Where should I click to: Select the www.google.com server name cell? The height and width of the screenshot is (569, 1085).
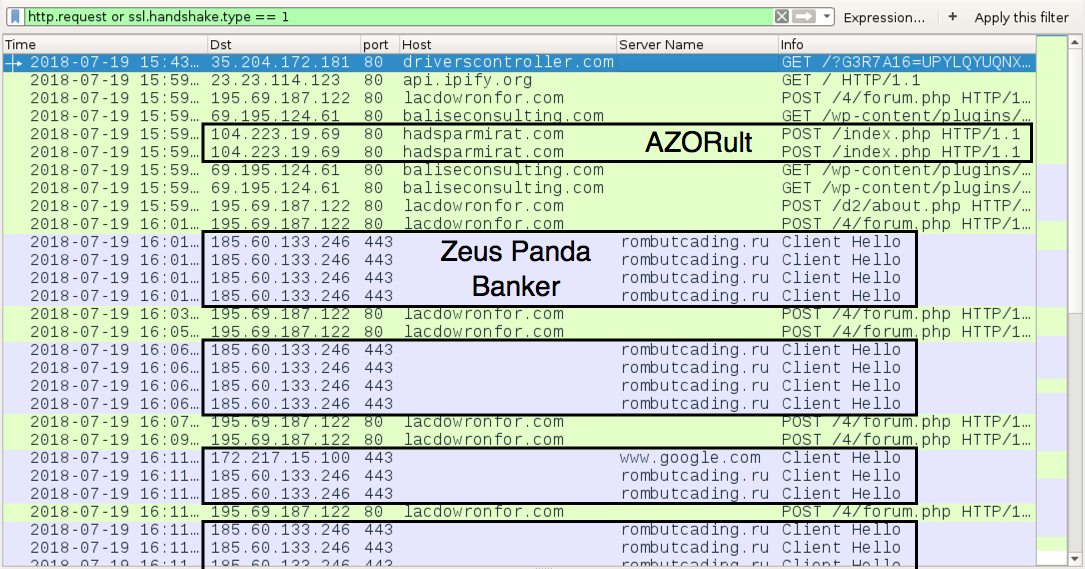click(690, 458)
